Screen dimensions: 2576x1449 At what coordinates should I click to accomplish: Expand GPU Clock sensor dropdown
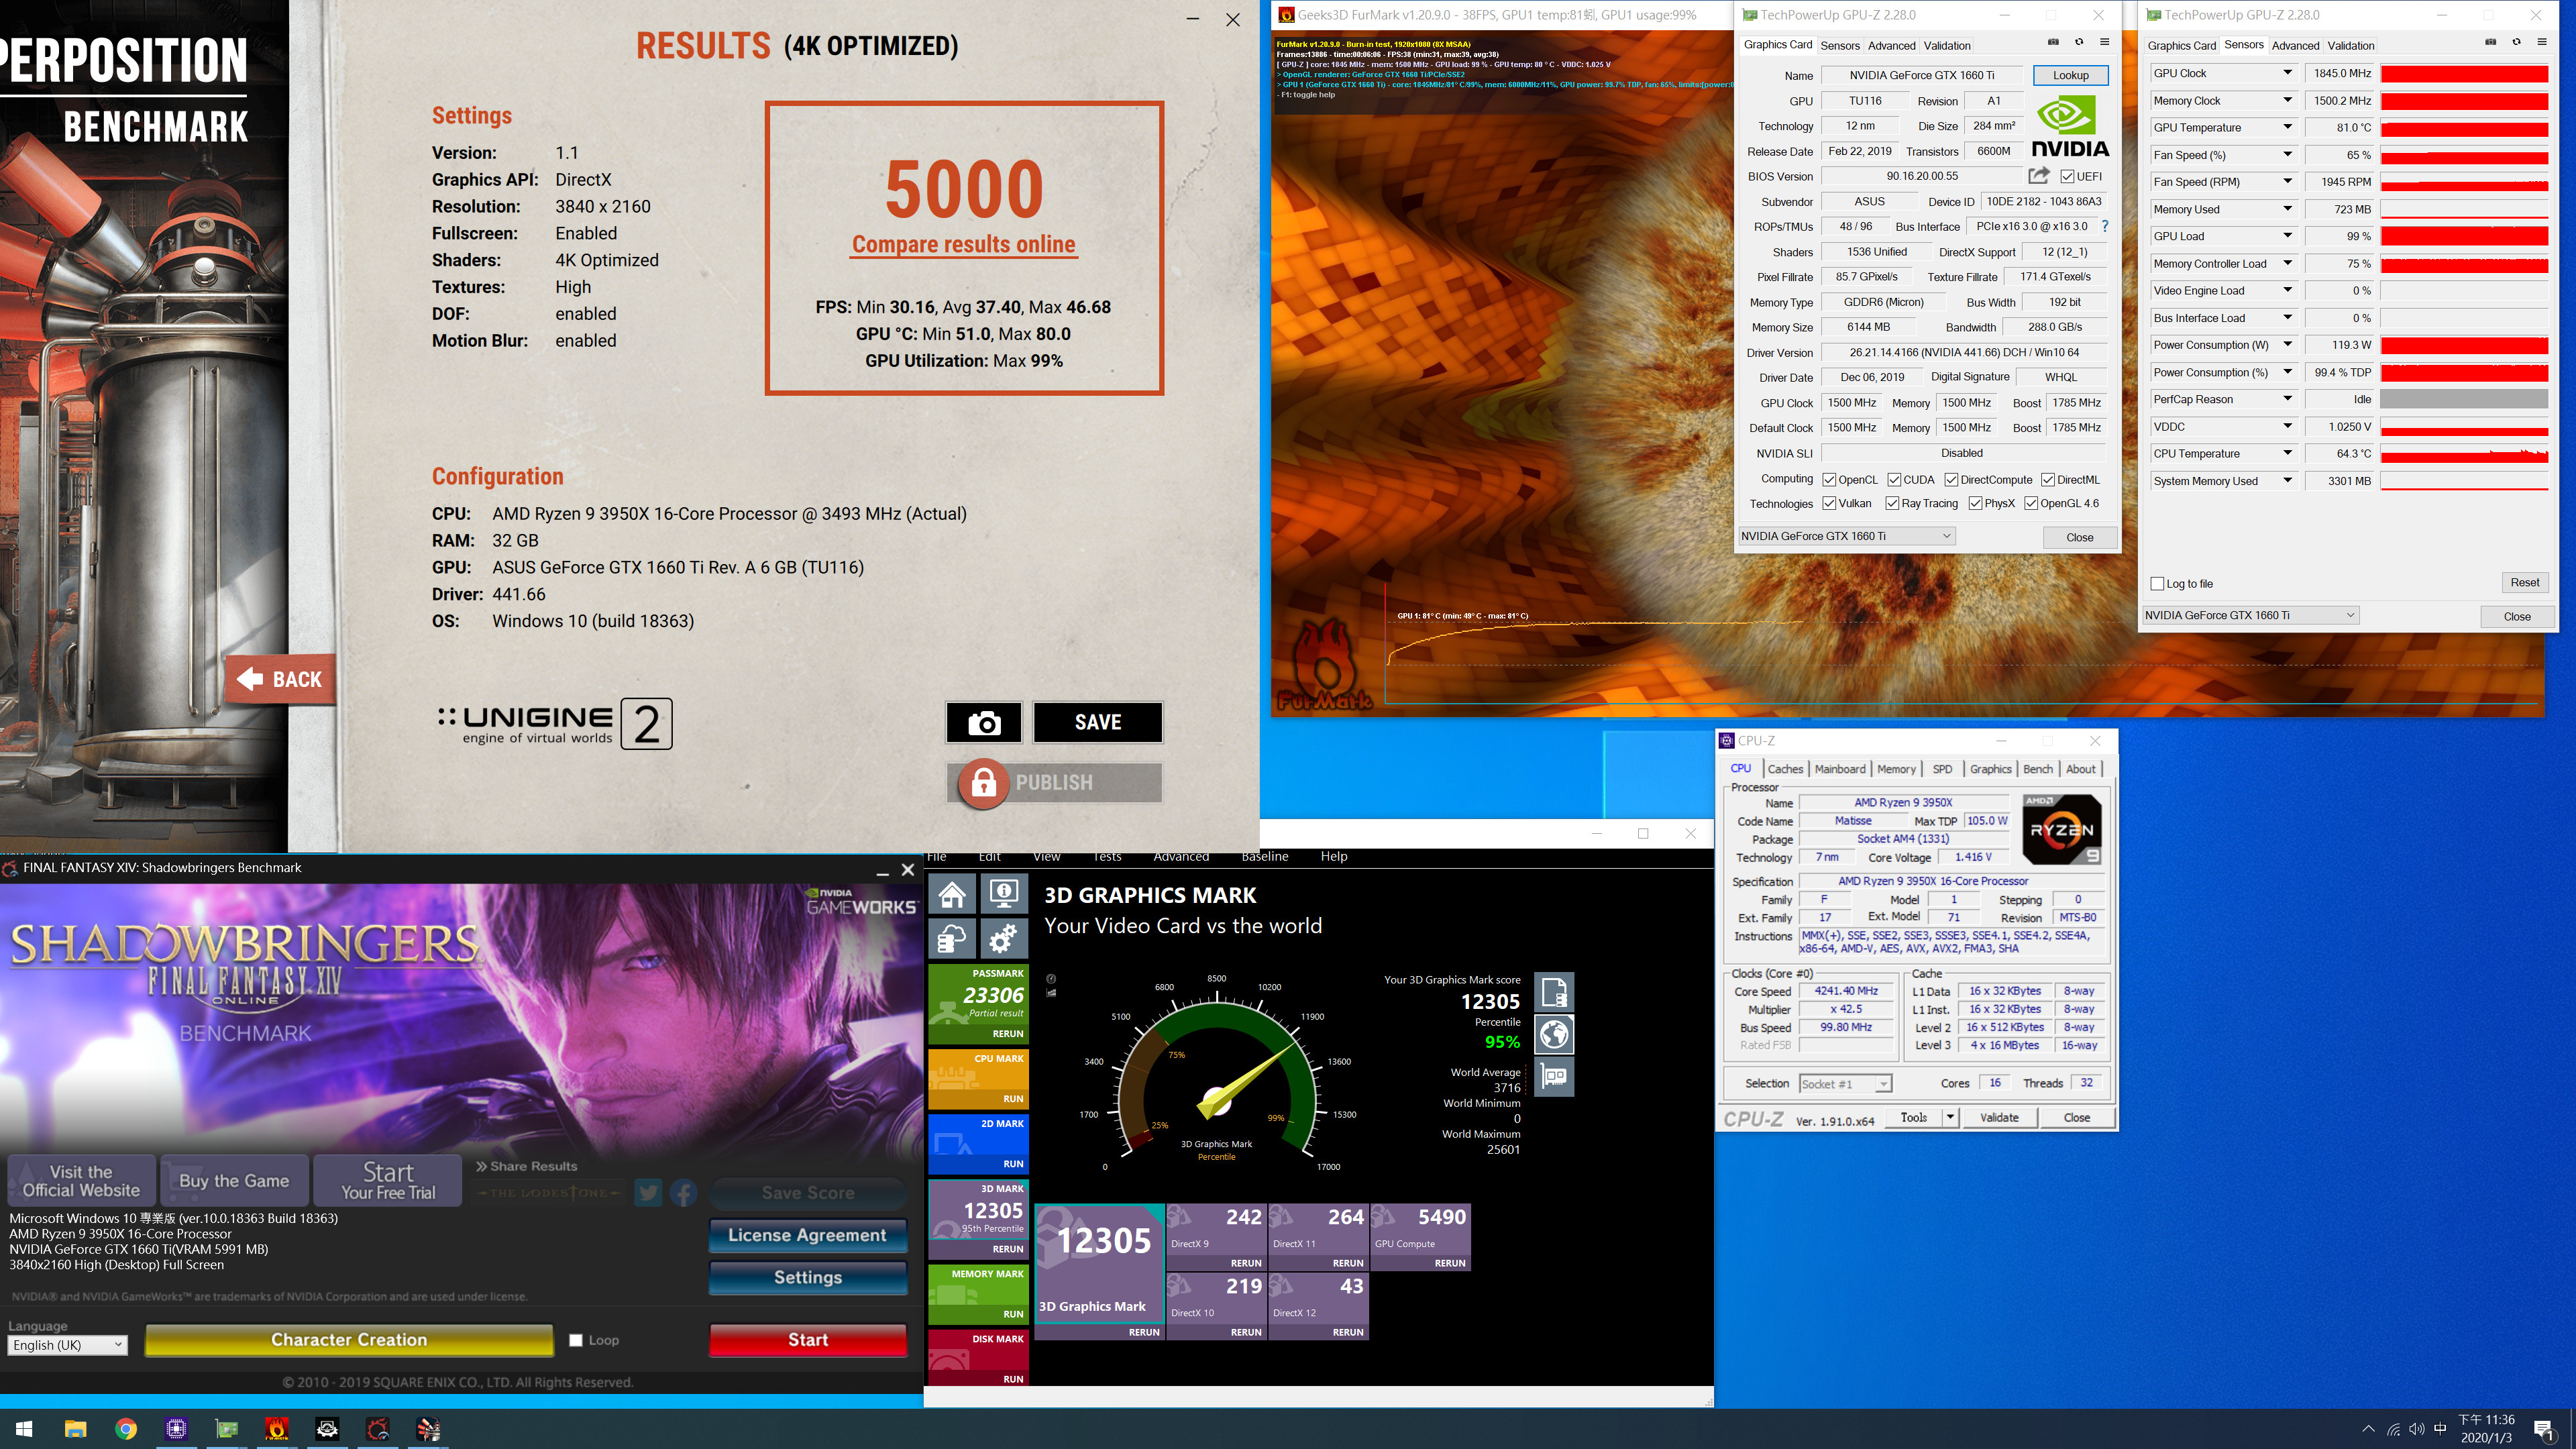[x=2287, y=73]
